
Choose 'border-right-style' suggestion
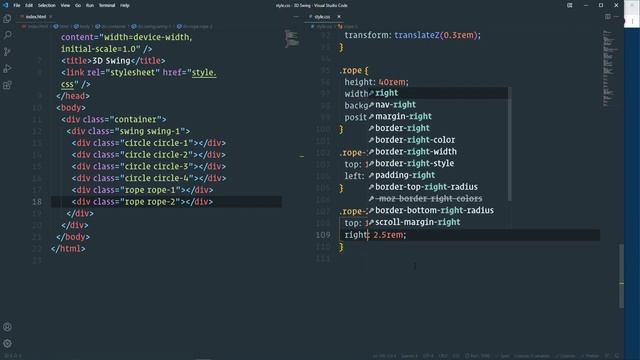click(438, 164)
